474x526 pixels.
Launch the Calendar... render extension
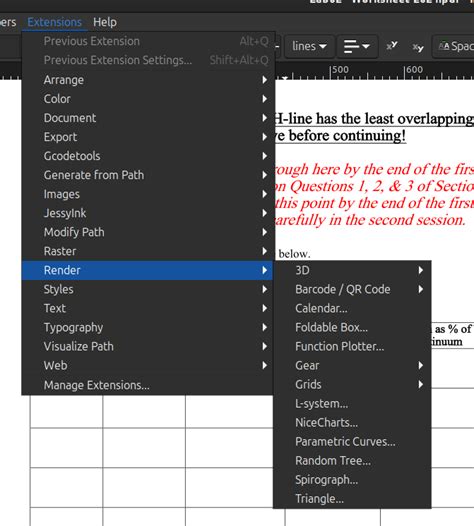point(352,308)
